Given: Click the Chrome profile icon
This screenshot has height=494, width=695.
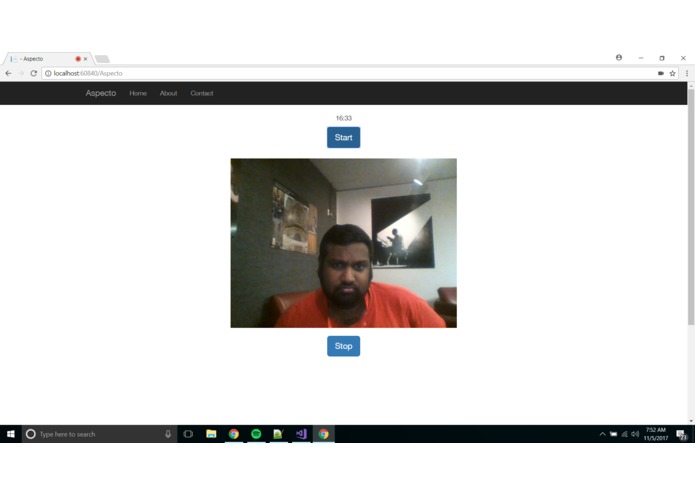Looking at the screenshot, I should point(619,58).
